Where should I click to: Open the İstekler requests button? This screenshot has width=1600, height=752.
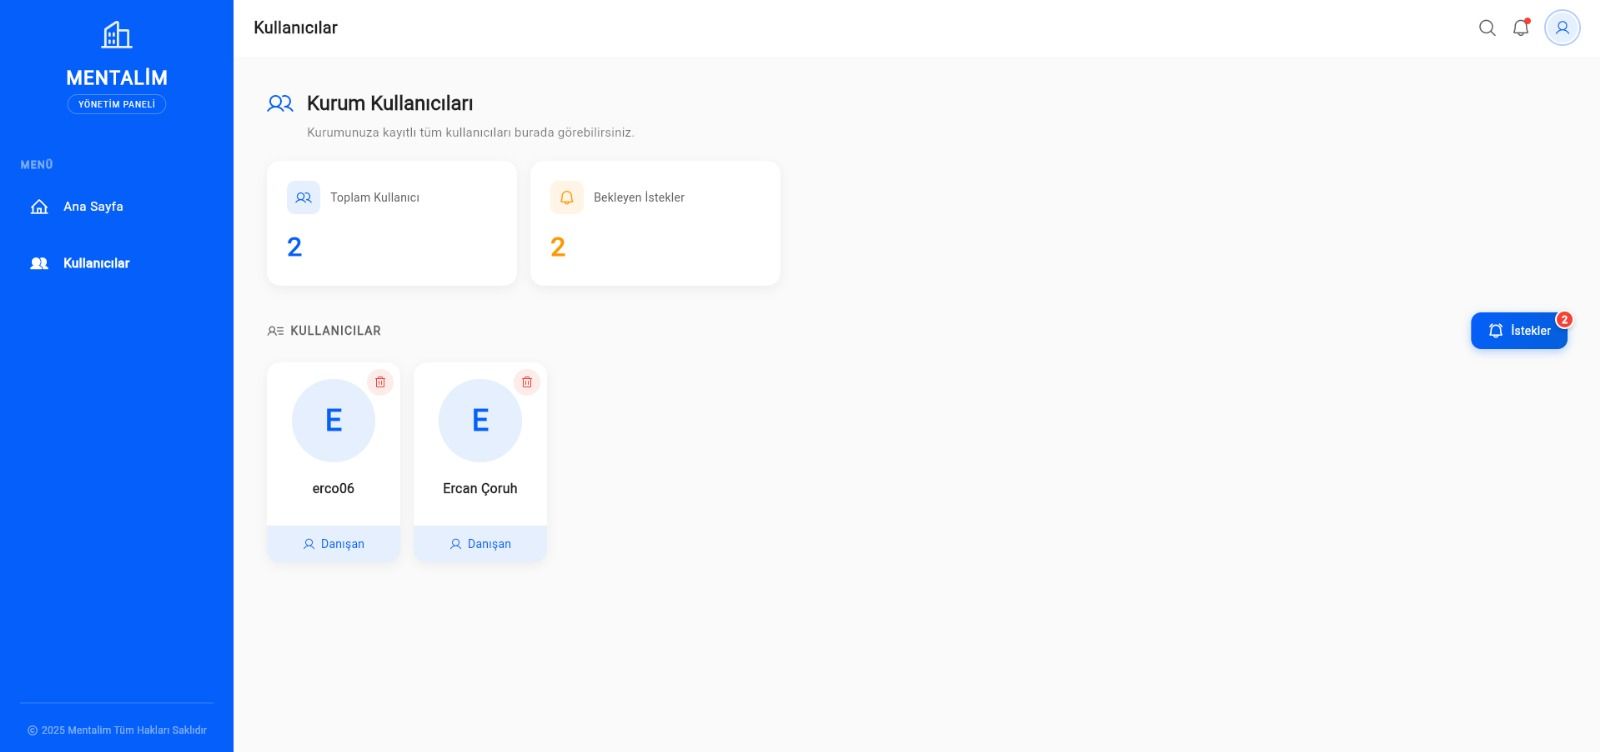pos(1519,331)
